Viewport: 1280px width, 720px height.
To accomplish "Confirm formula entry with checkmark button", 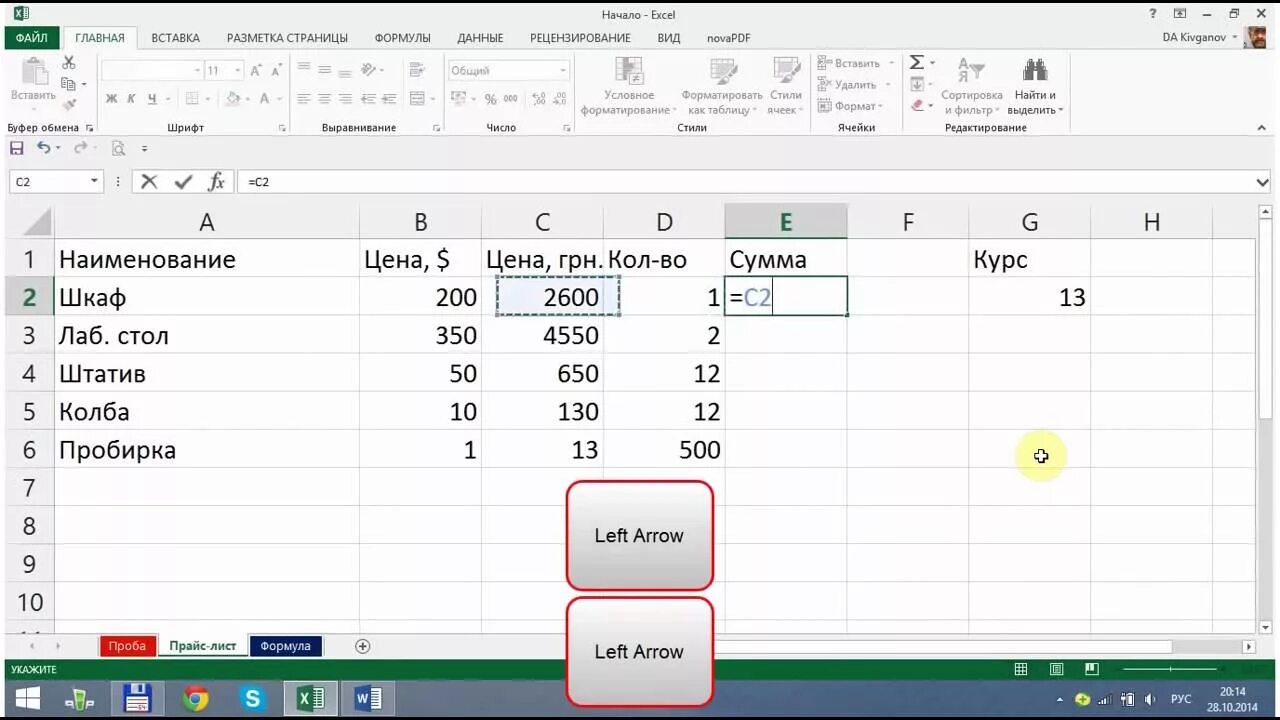I will click(183, 182).
